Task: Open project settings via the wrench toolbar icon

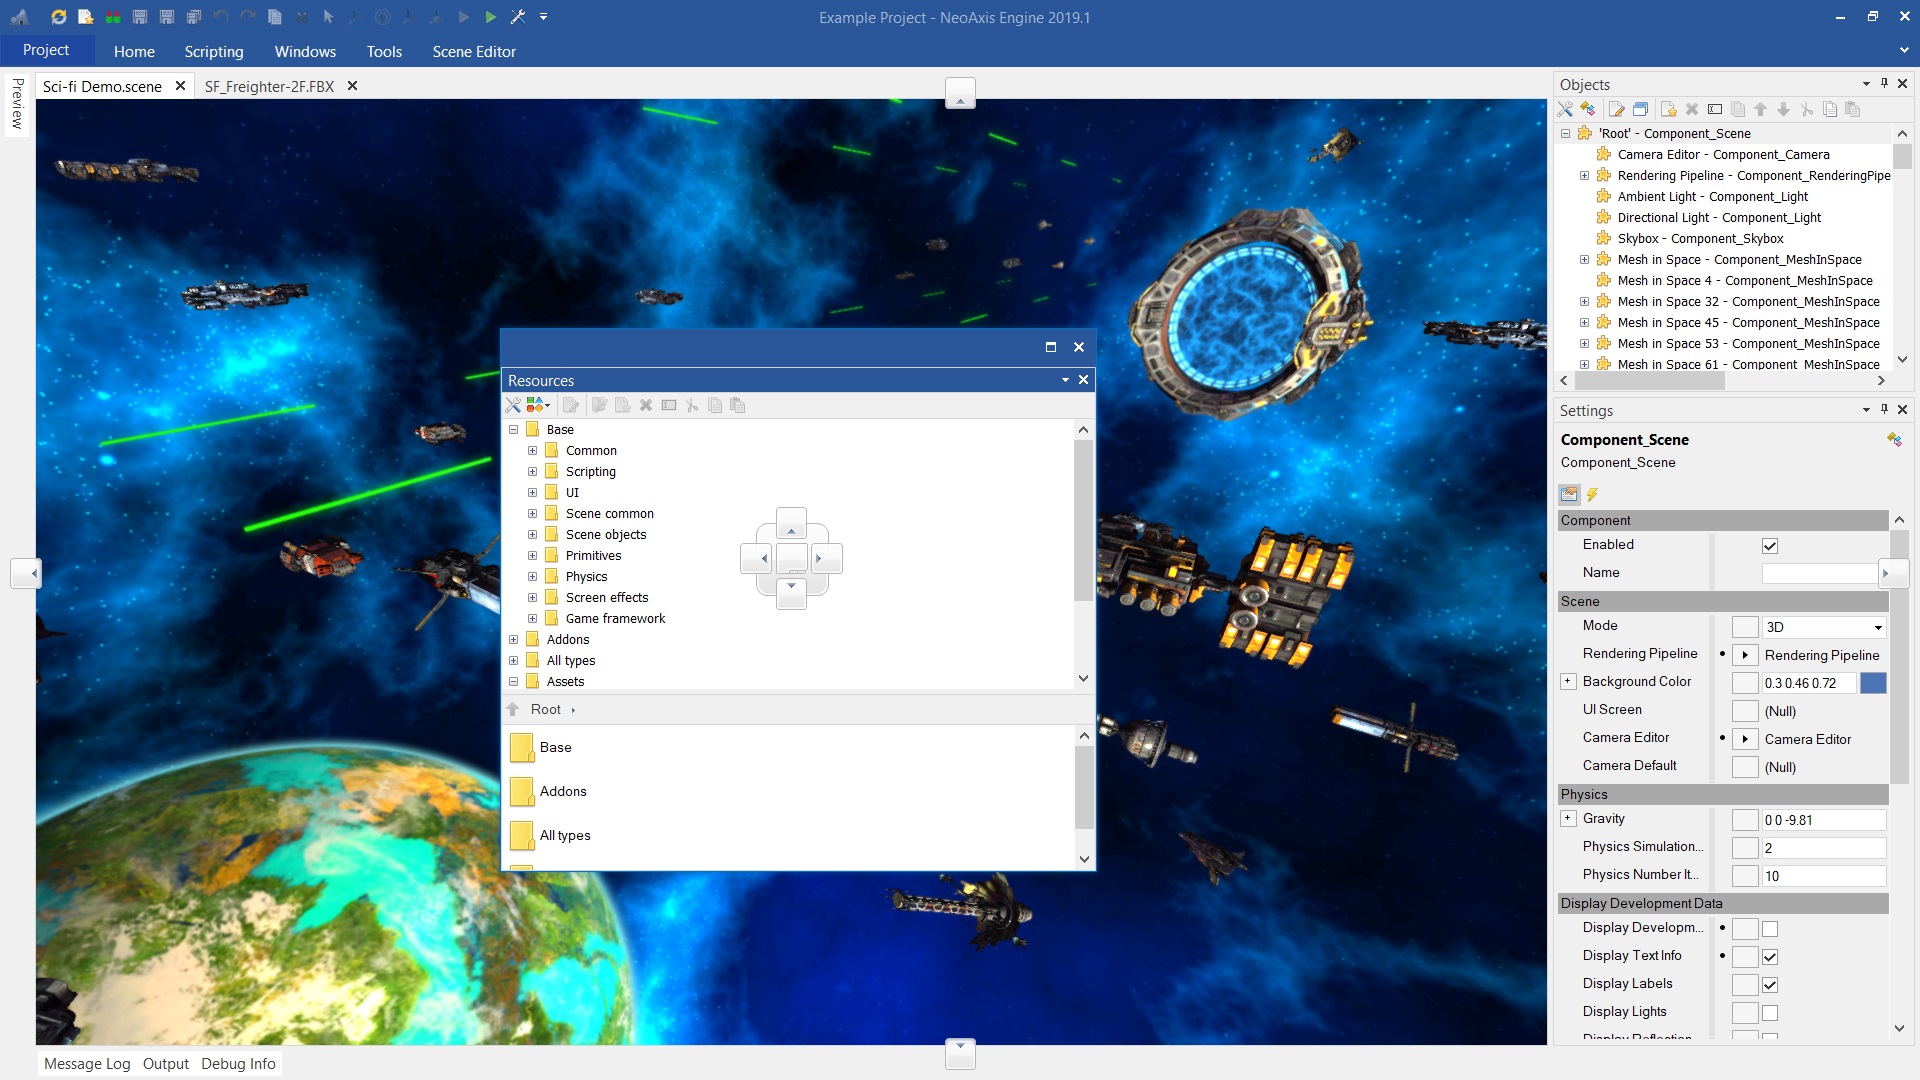Action: pos(519,17)
